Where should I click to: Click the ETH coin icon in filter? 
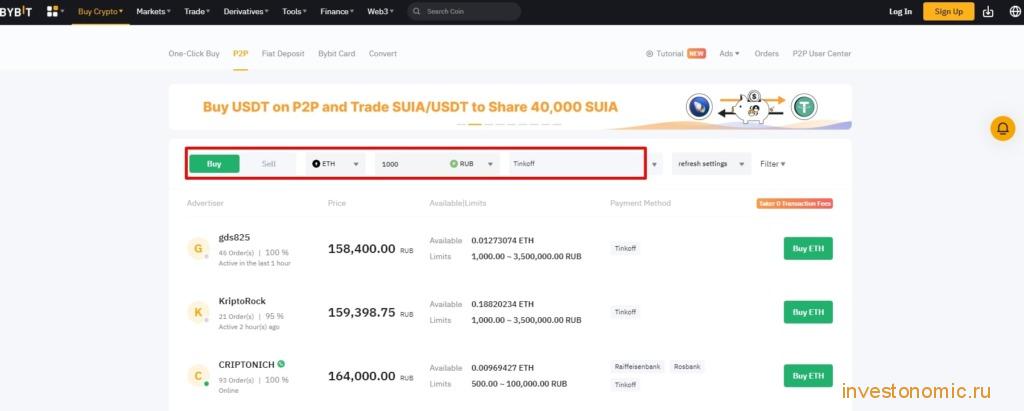tap(316, 164)
